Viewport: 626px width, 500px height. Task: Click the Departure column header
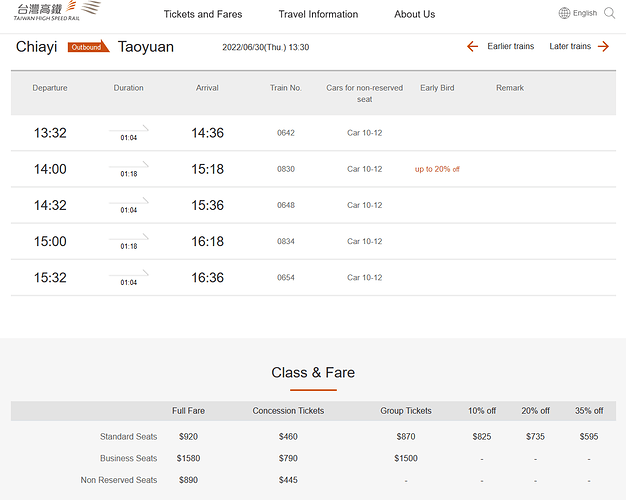coord(50,88)
